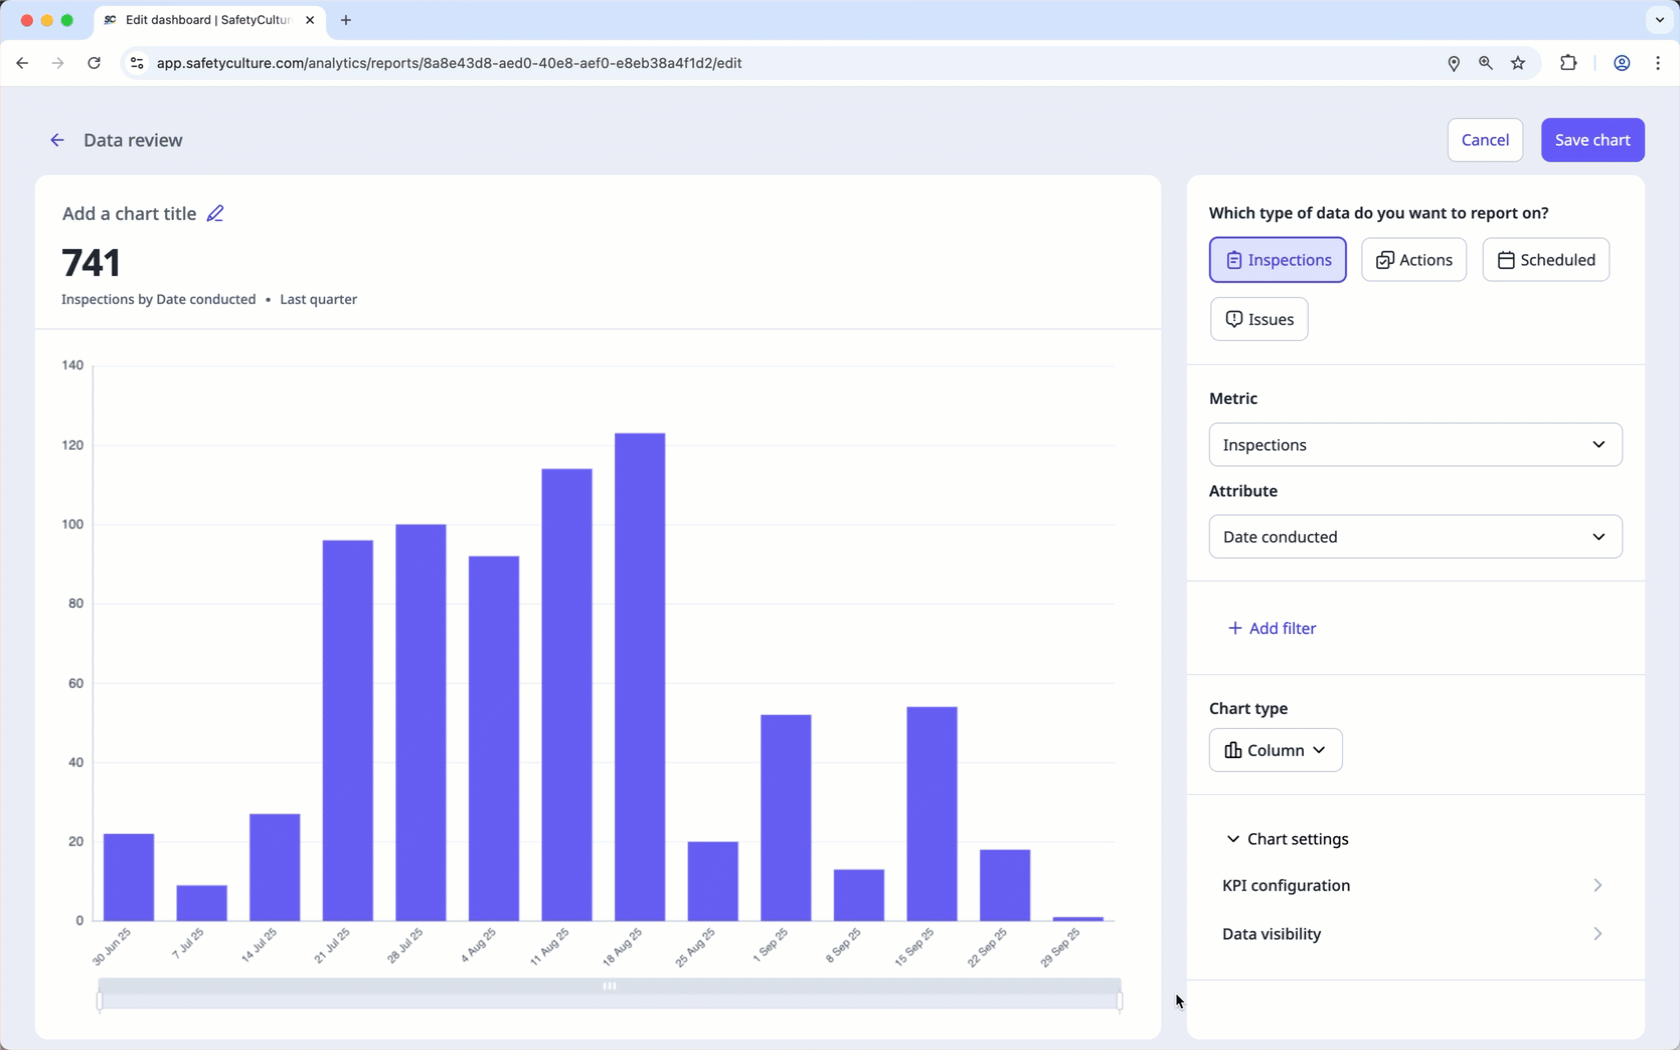Open the browser profile icon
The image size is (1680, 1050).
(x=1622, y=63)
